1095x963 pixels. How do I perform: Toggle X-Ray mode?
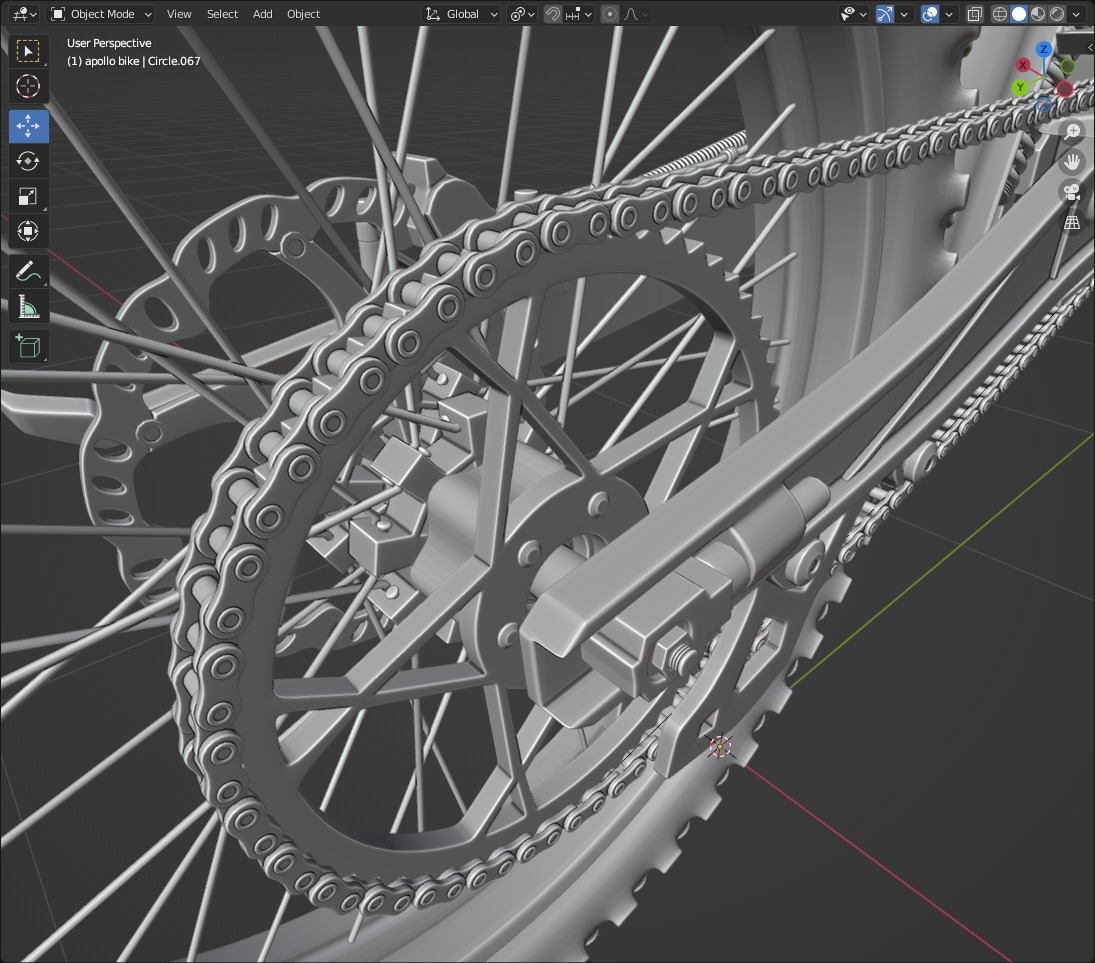(974, 14)
